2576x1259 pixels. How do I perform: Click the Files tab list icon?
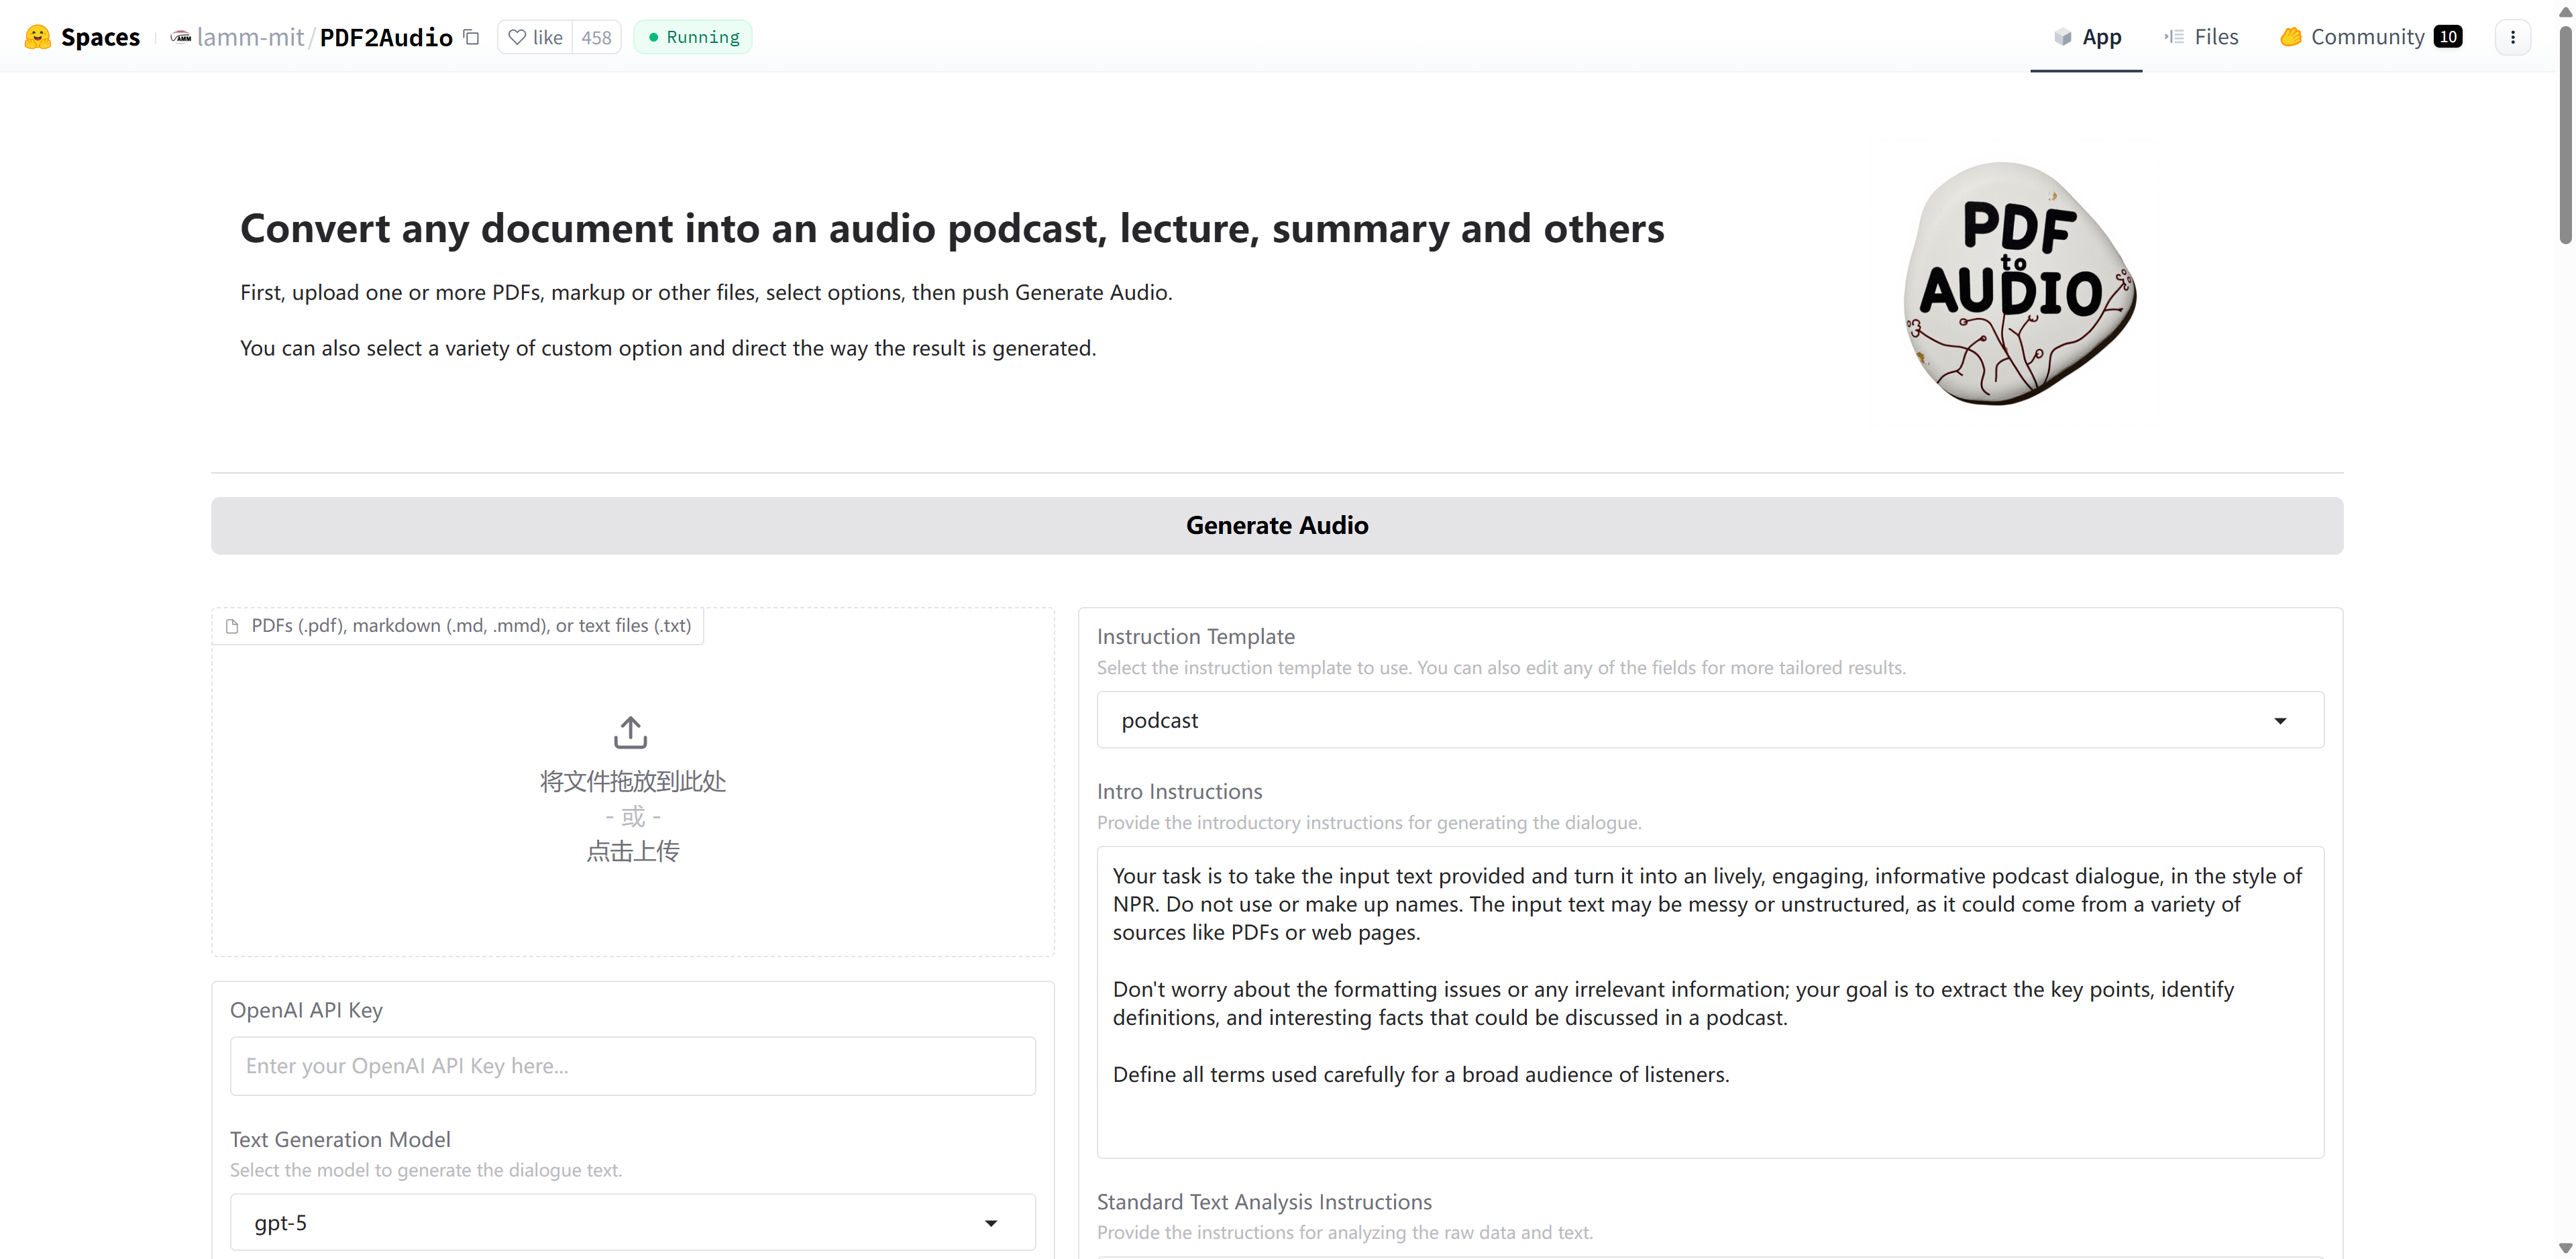tap(2174, 37)
